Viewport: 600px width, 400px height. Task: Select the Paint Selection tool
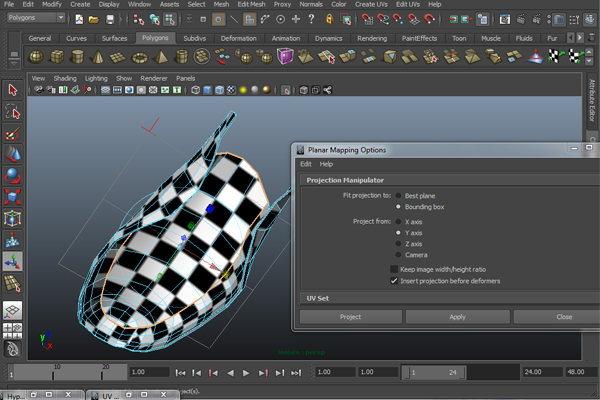(13, 133)
